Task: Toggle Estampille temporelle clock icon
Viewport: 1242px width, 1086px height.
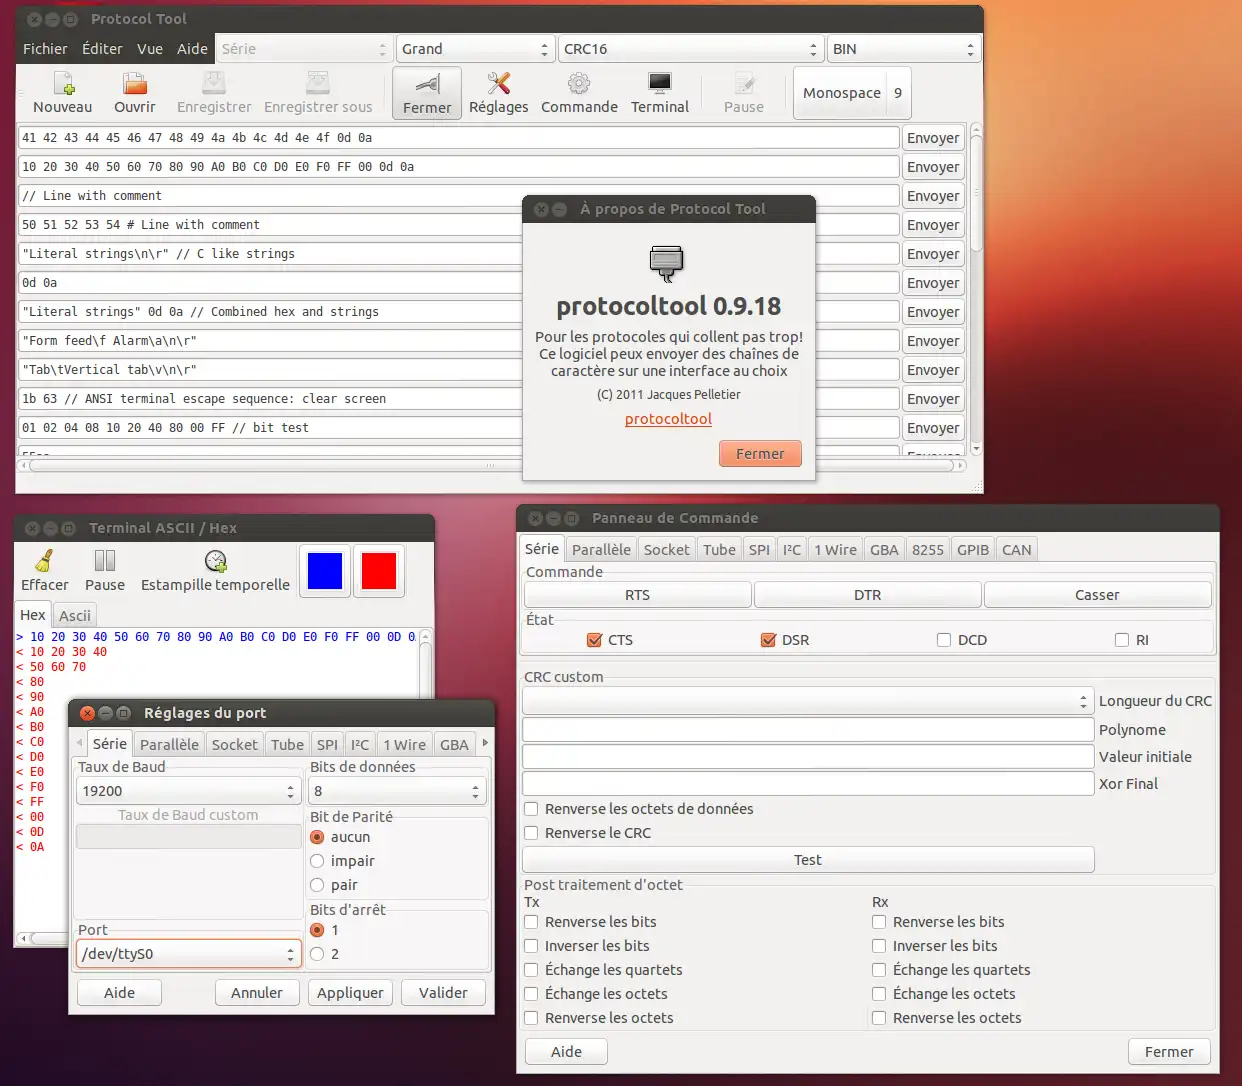Action: click(215, 571)
